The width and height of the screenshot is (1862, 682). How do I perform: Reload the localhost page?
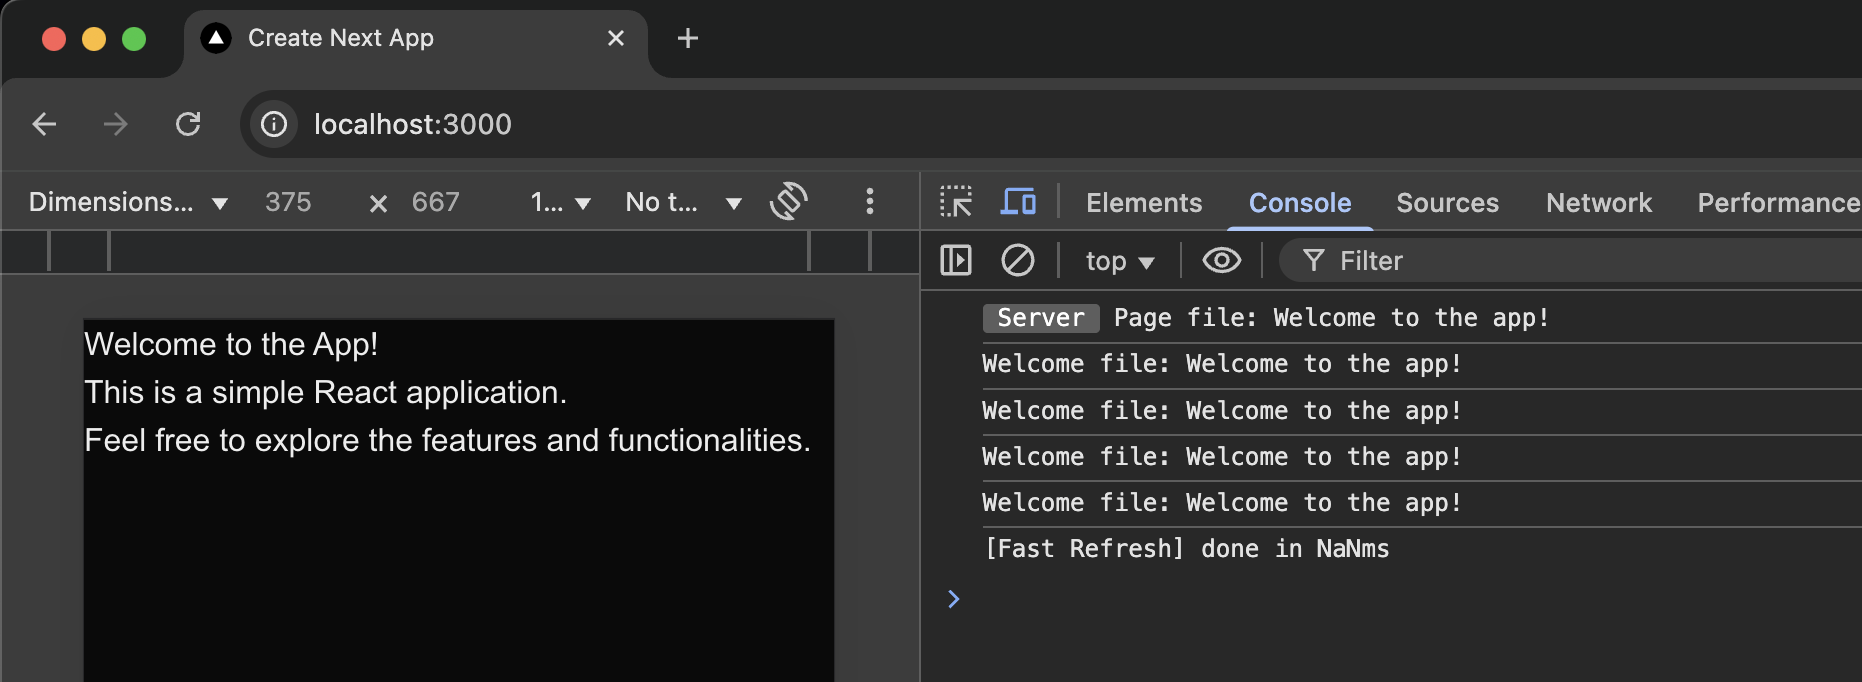[x=188, y=124]
